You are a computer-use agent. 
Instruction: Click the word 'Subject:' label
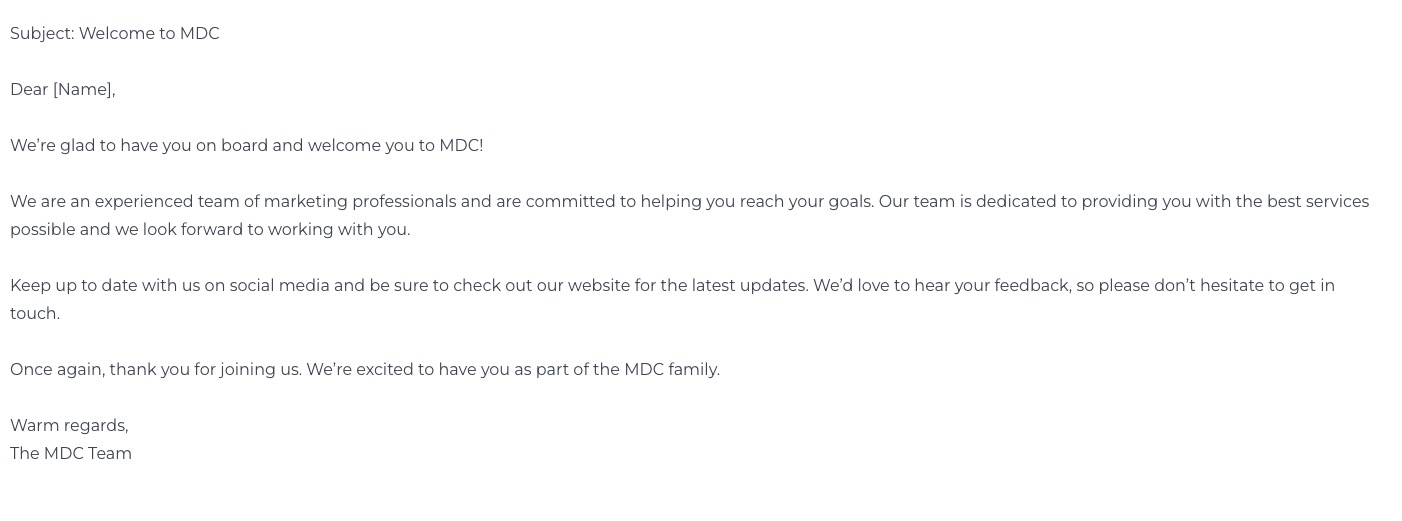coord(43,34)
